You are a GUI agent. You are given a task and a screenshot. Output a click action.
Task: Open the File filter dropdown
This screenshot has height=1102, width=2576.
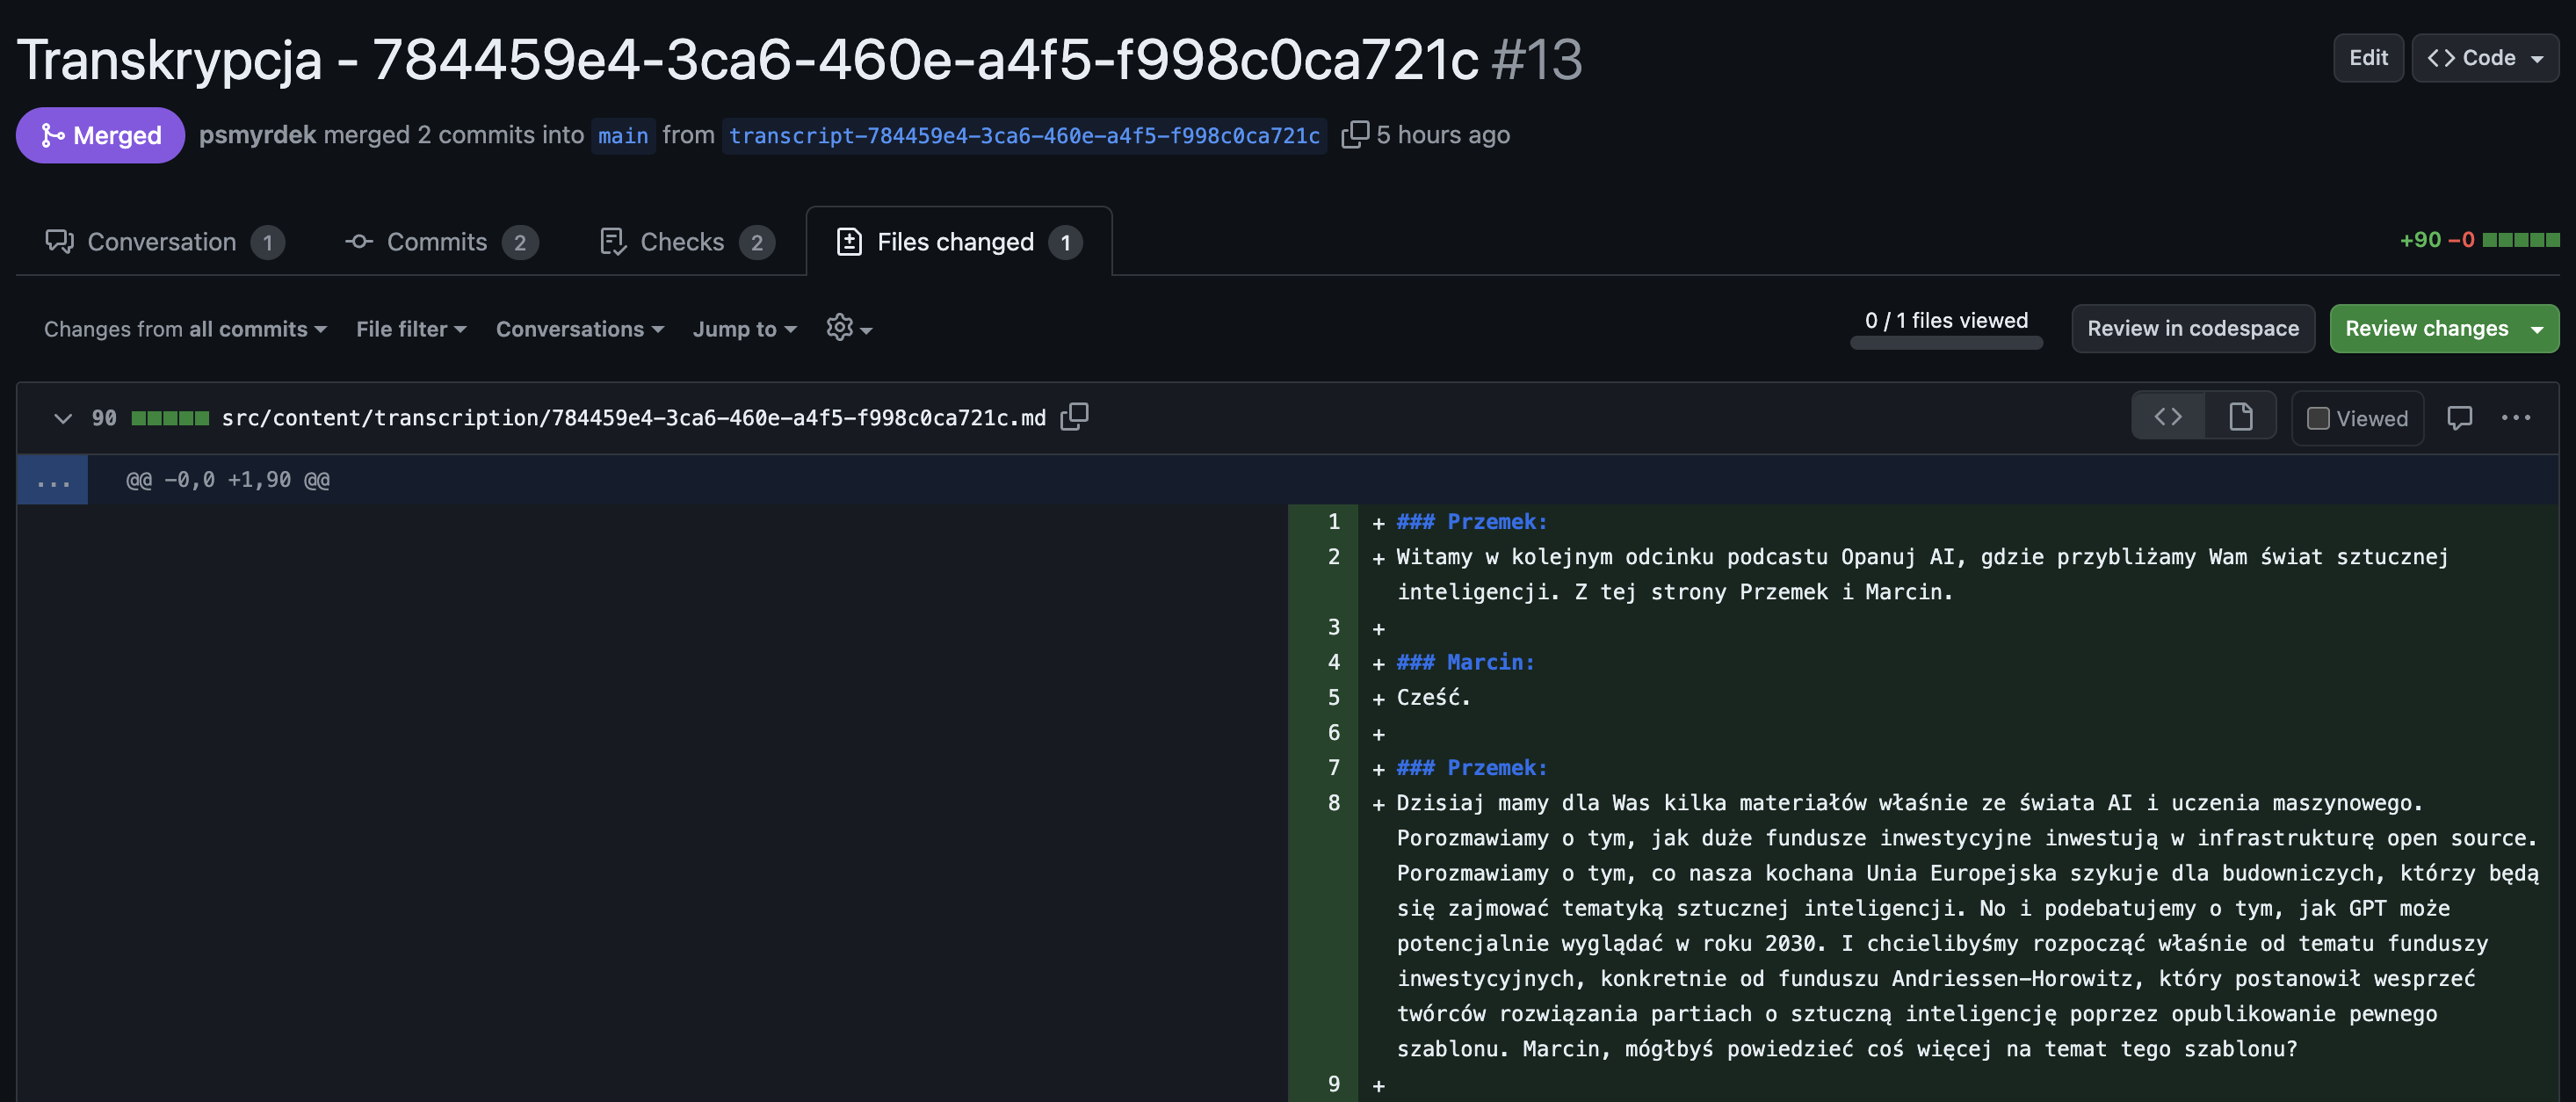[x=411, y=329]
